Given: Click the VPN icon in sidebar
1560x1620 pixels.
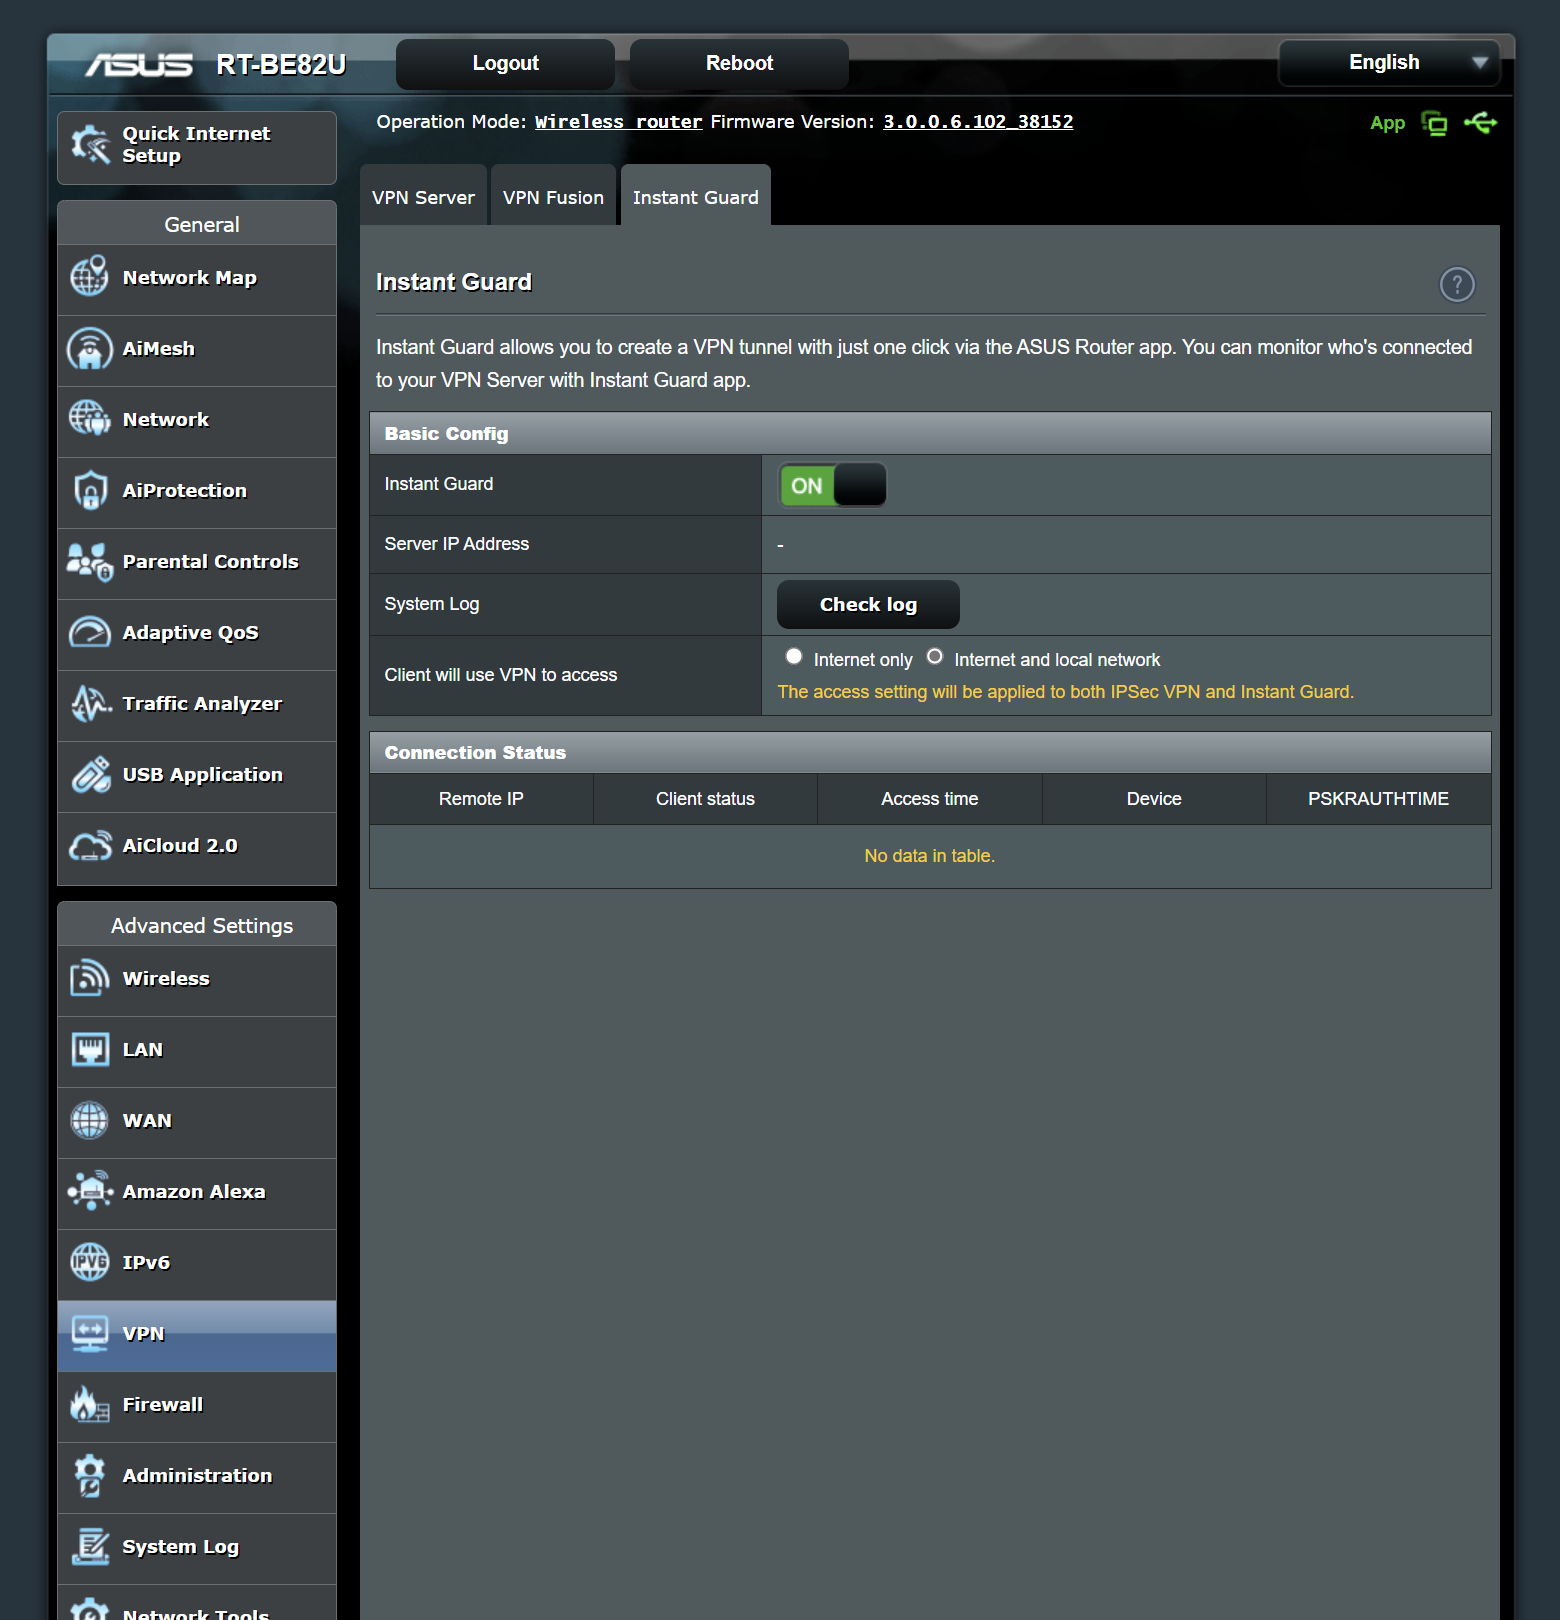Looking at the screenshot, I should click(90, 1333).
